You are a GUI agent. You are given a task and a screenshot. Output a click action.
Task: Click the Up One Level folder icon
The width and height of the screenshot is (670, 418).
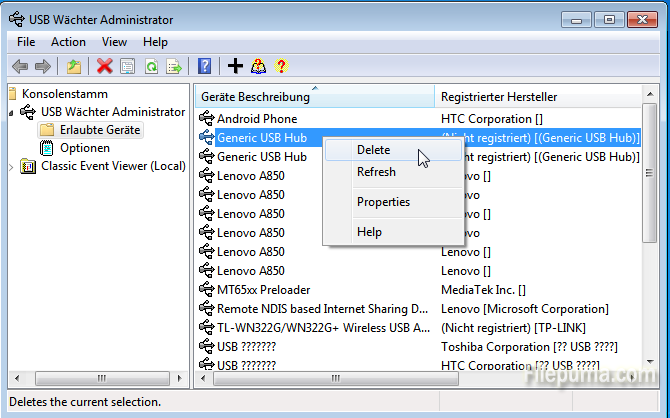[74, 66]
